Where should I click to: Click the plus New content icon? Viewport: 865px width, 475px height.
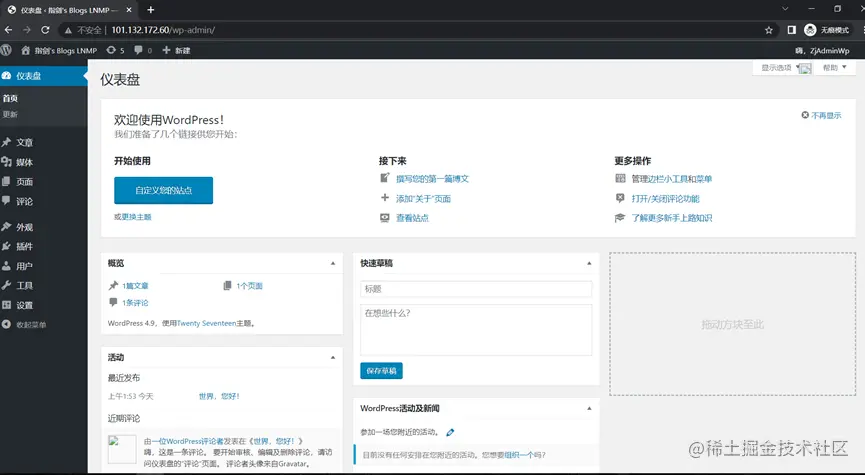(x=166, y=50)
